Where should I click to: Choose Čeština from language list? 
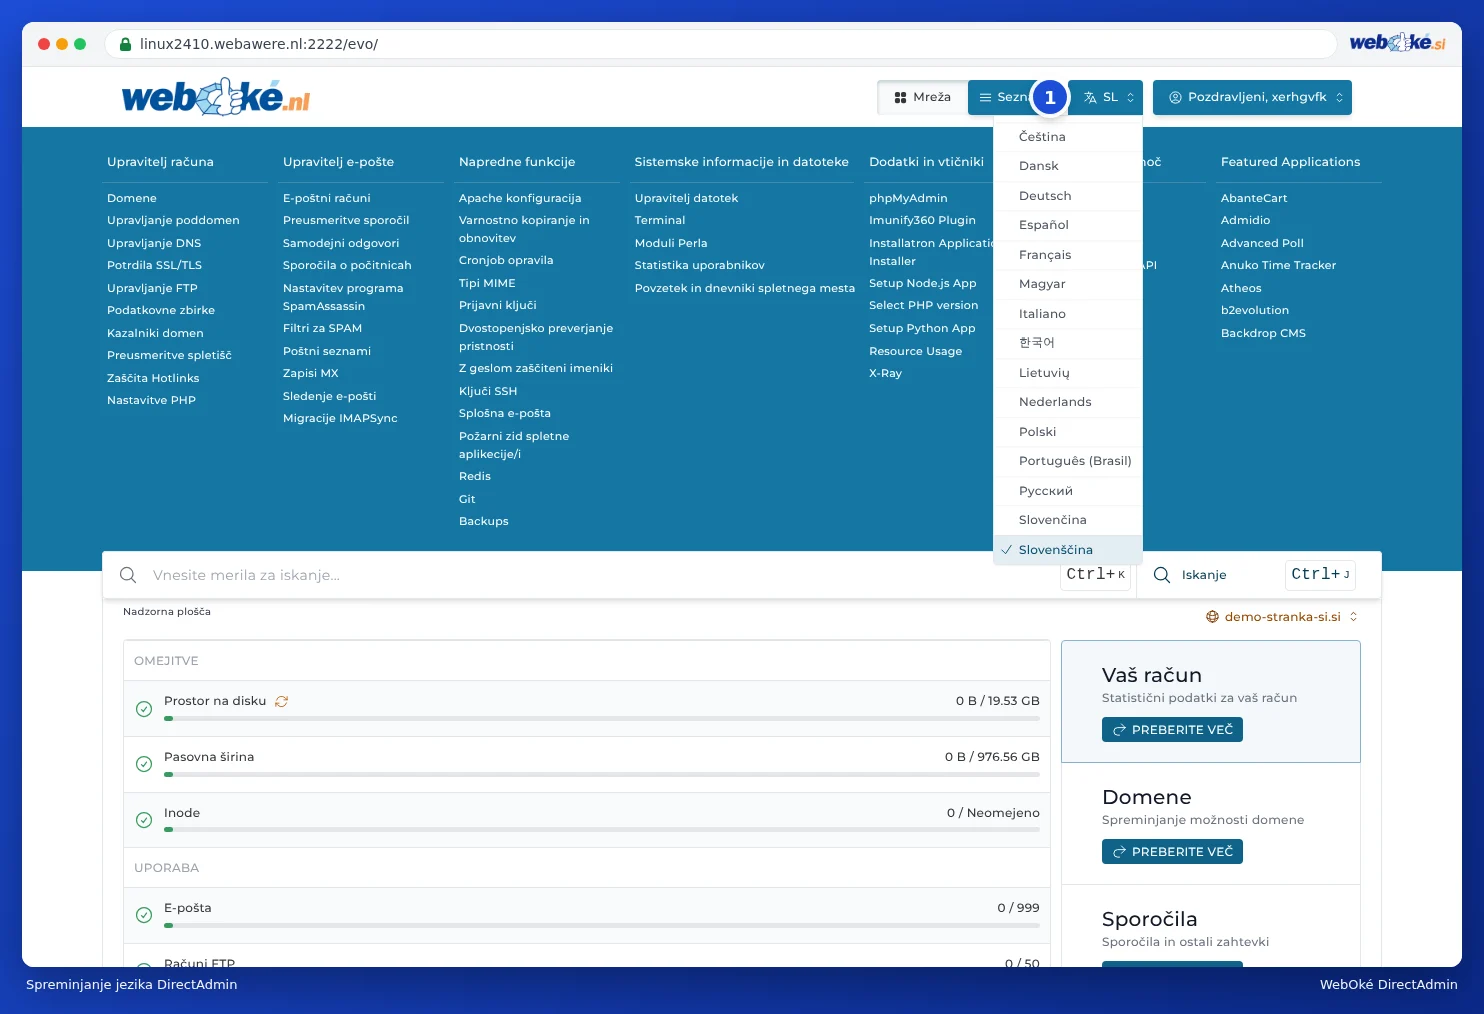tap(1067, 137)
